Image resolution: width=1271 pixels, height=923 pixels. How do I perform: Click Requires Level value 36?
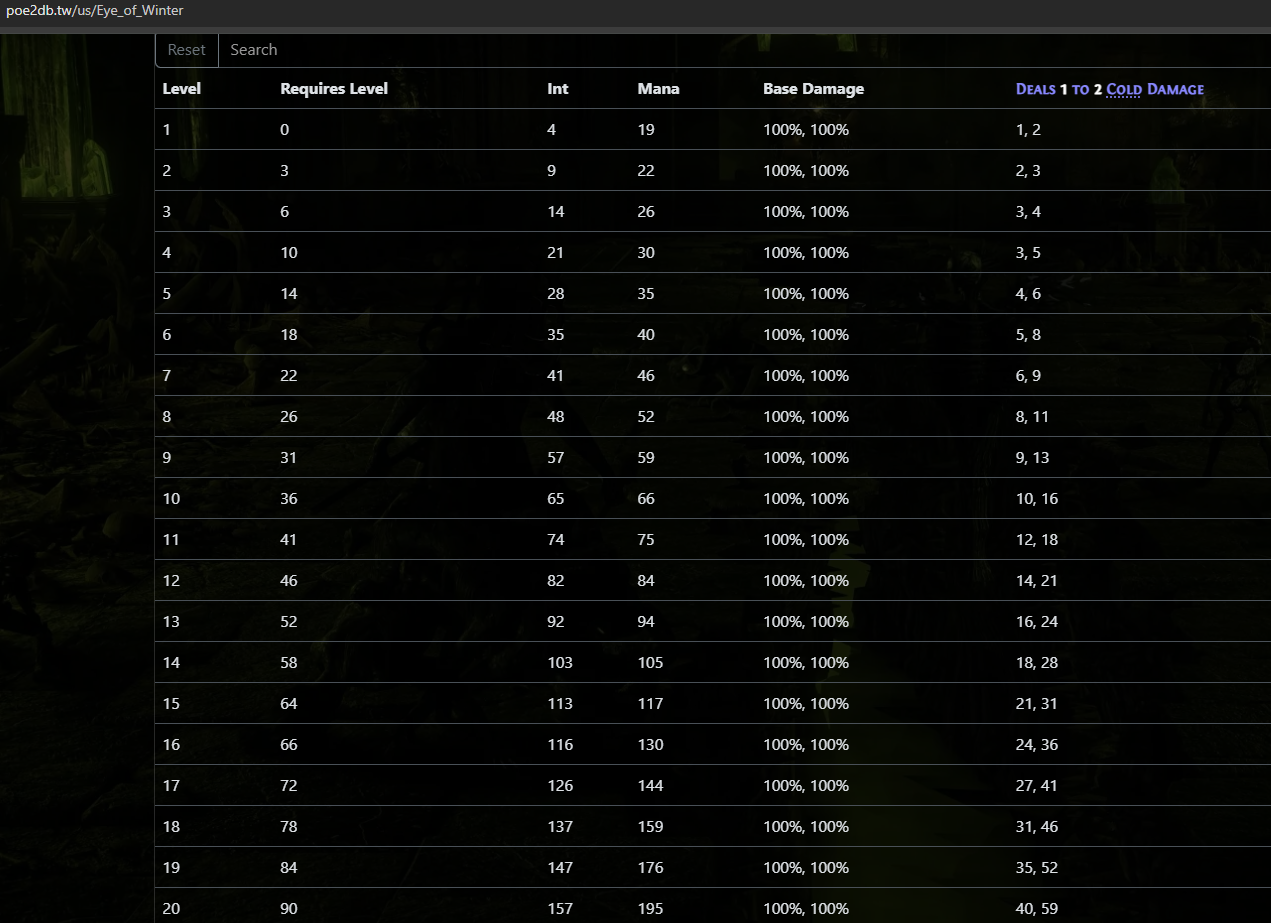click(x=289, y=499)
